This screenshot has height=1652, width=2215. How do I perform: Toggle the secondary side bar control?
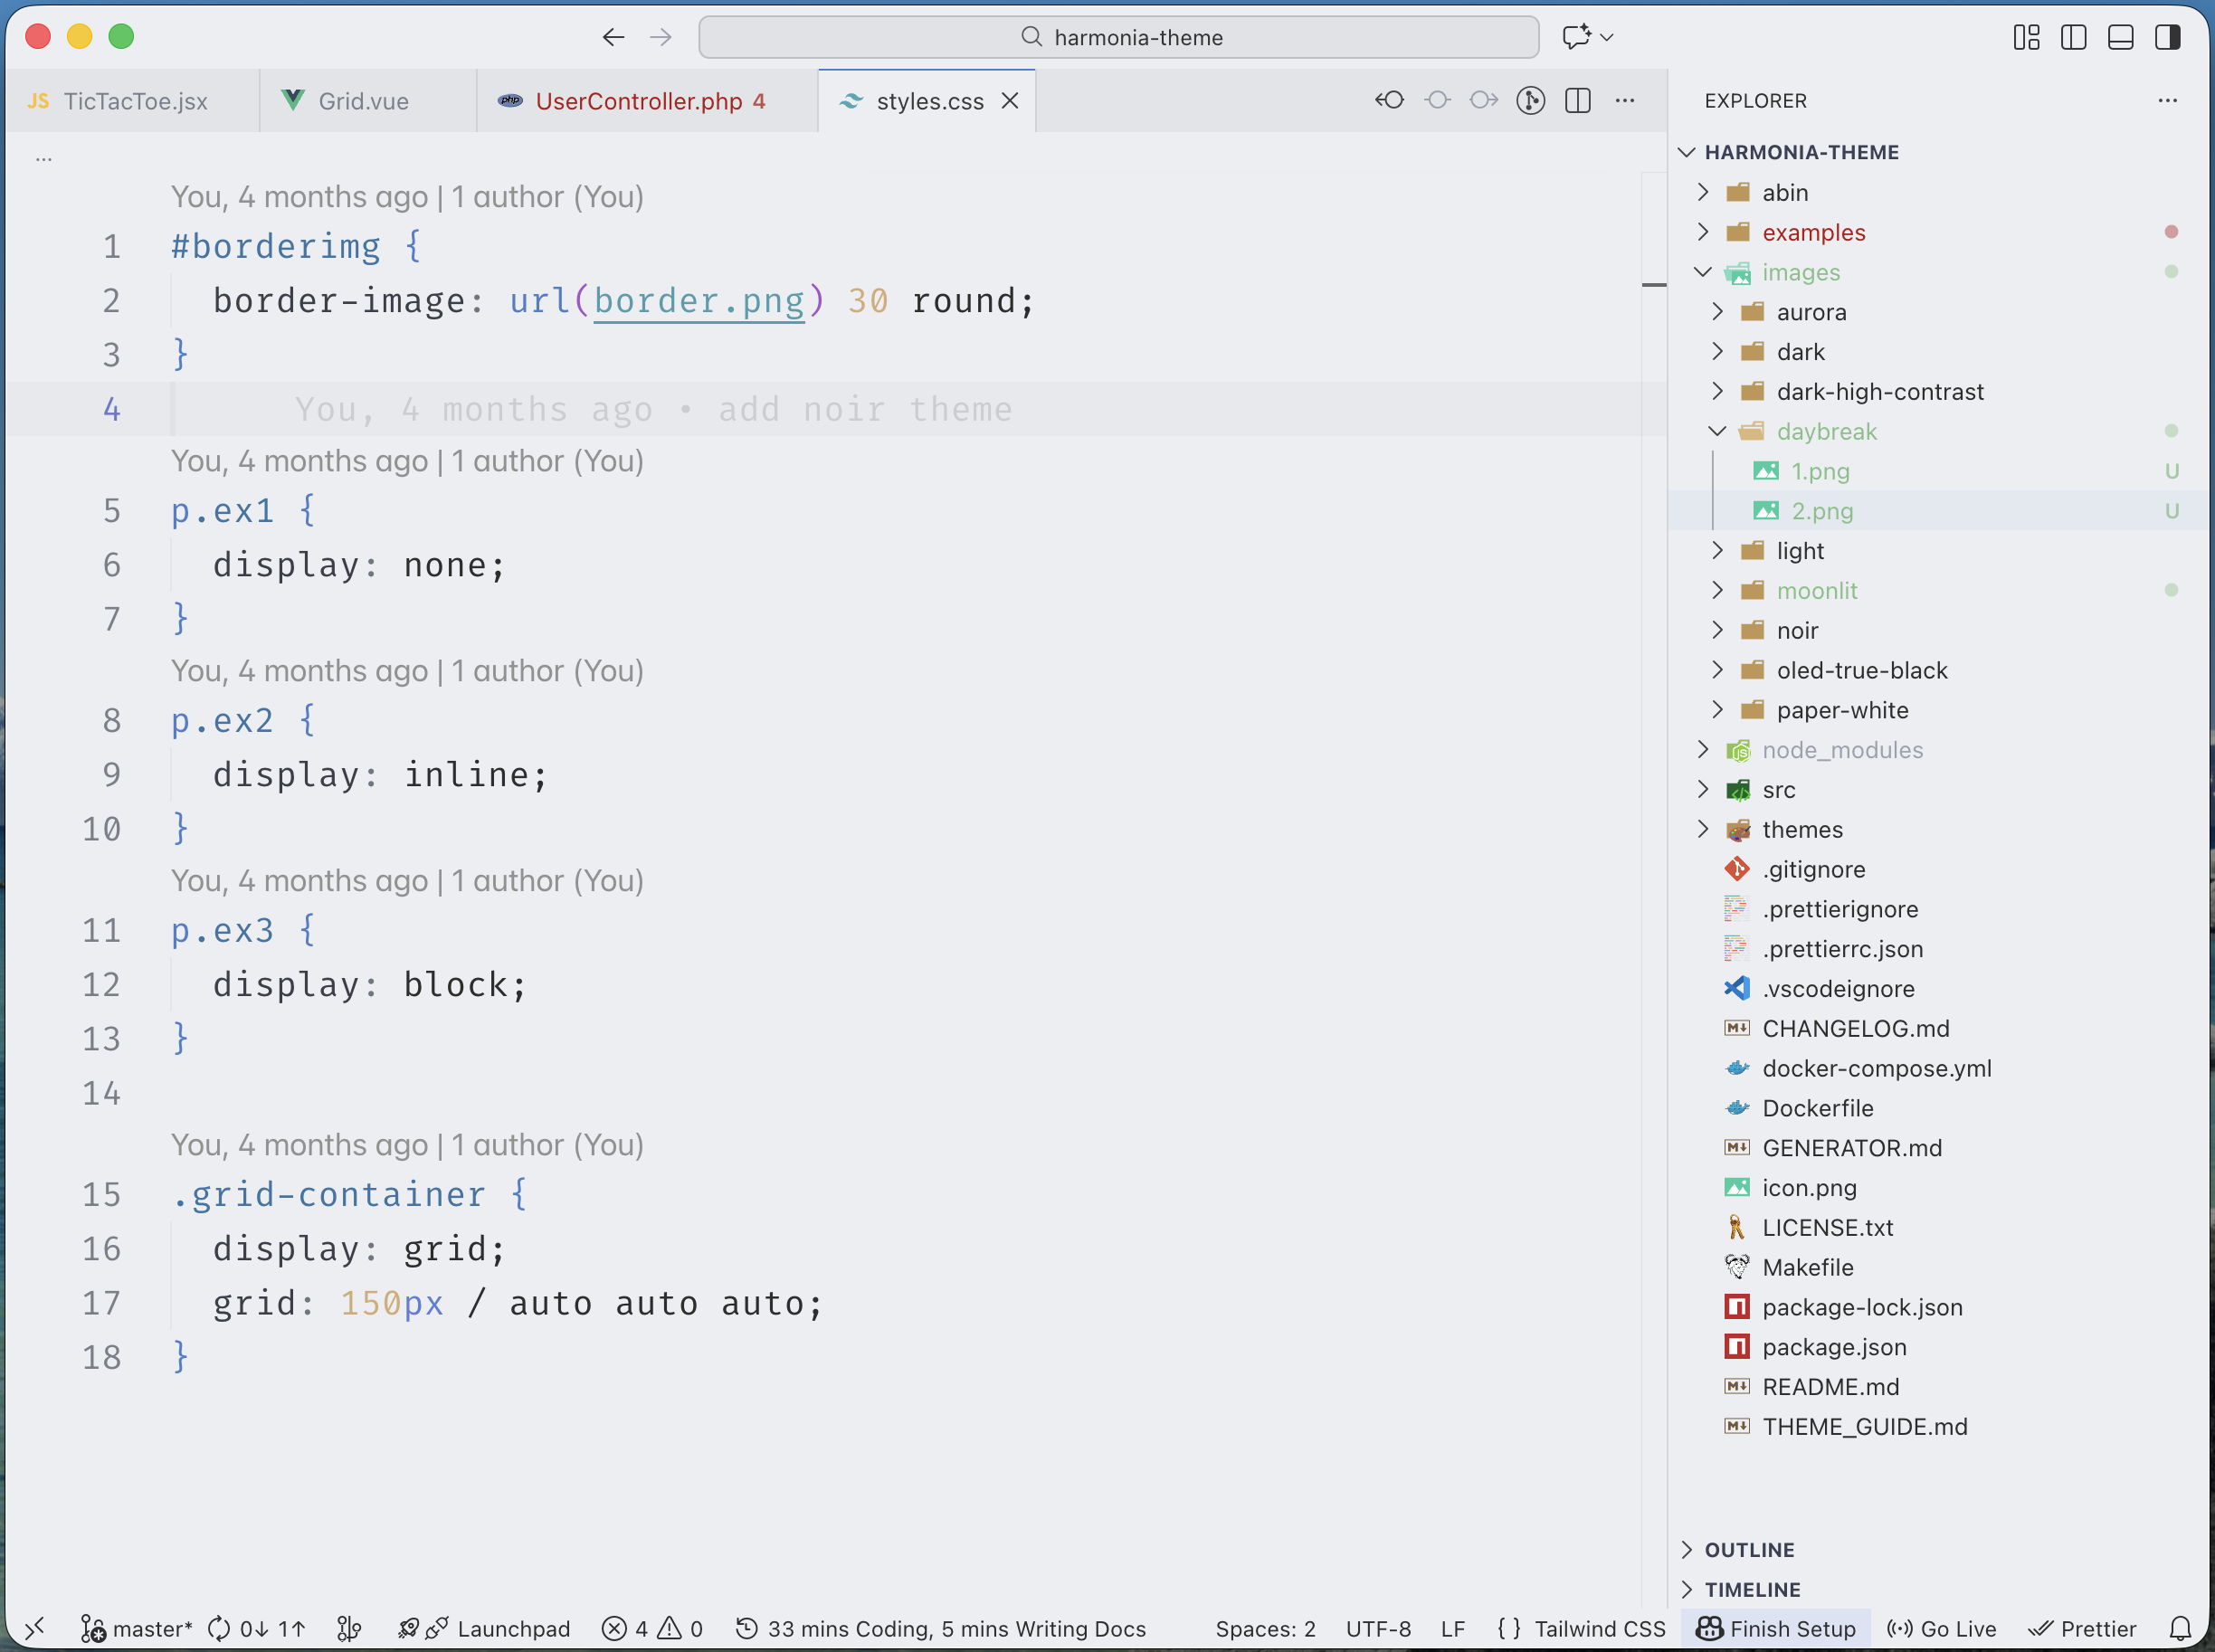tap(2169, 37)
